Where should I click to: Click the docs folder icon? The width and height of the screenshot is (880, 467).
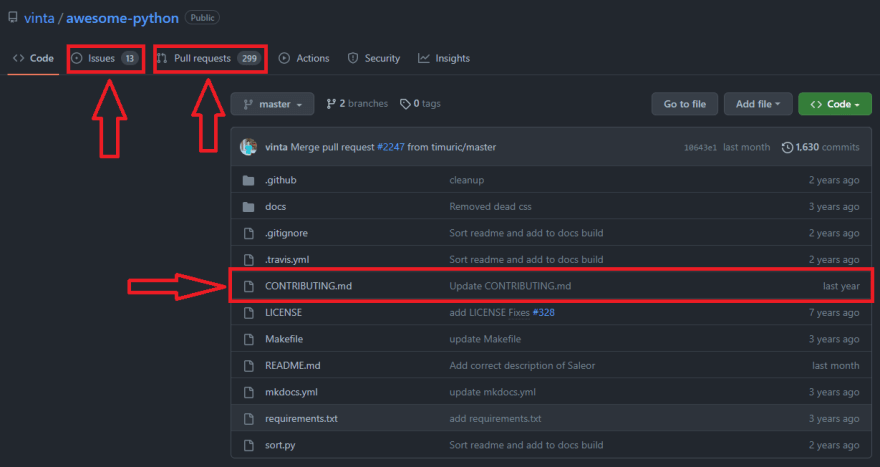tap(248, 207)
